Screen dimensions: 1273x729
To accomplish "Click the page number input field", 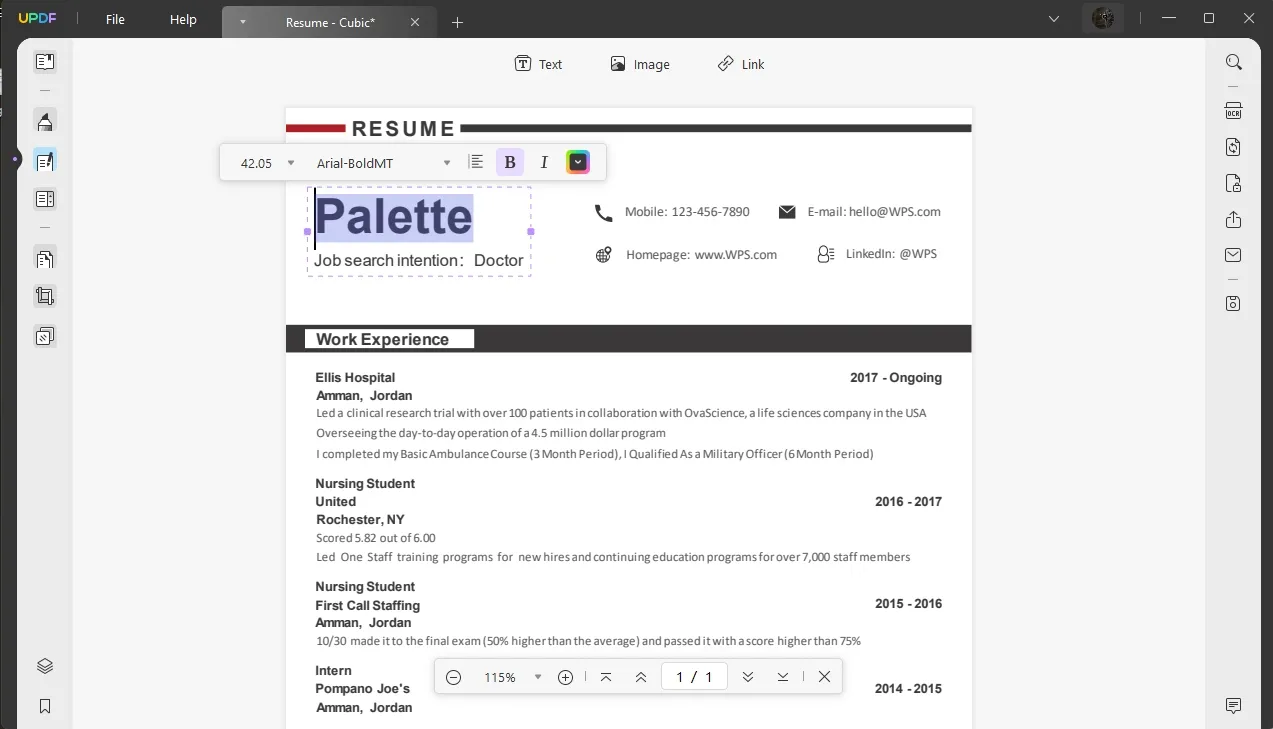I will (694, 677).
